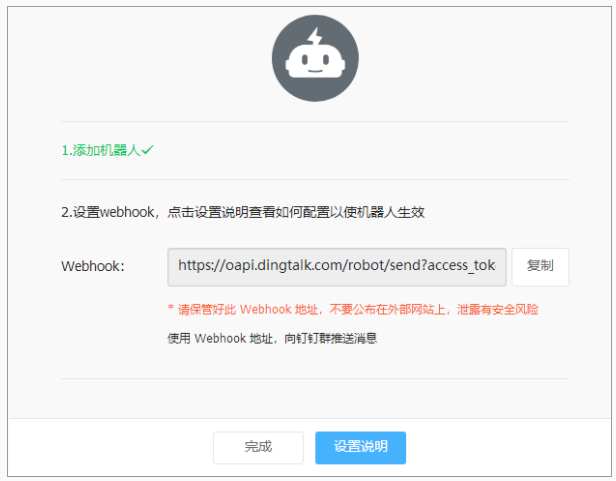This screenshot has height=481, width=616.
Task: Click the '1.添加机器人' step text
Action: (101, 150)
